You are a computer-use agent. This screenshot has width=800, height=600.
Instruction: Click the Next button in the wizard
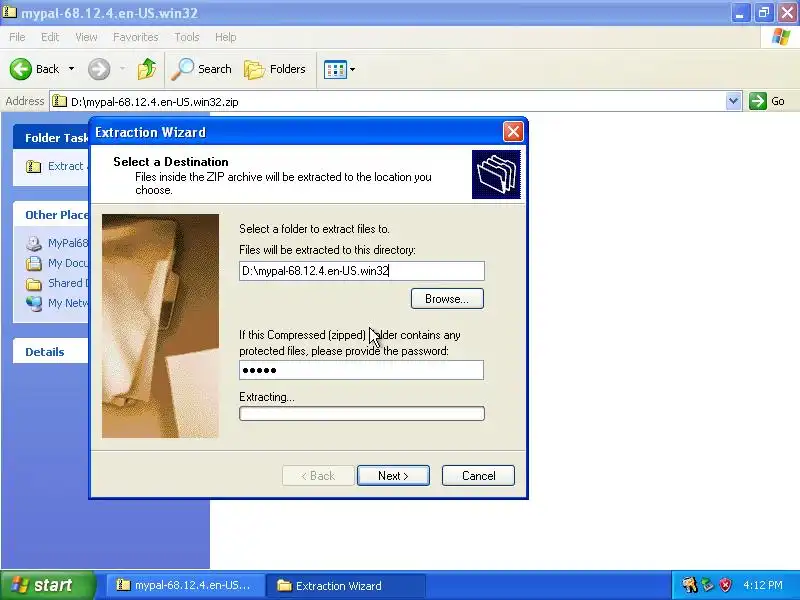pyautogui.click(x=393, y=476)
